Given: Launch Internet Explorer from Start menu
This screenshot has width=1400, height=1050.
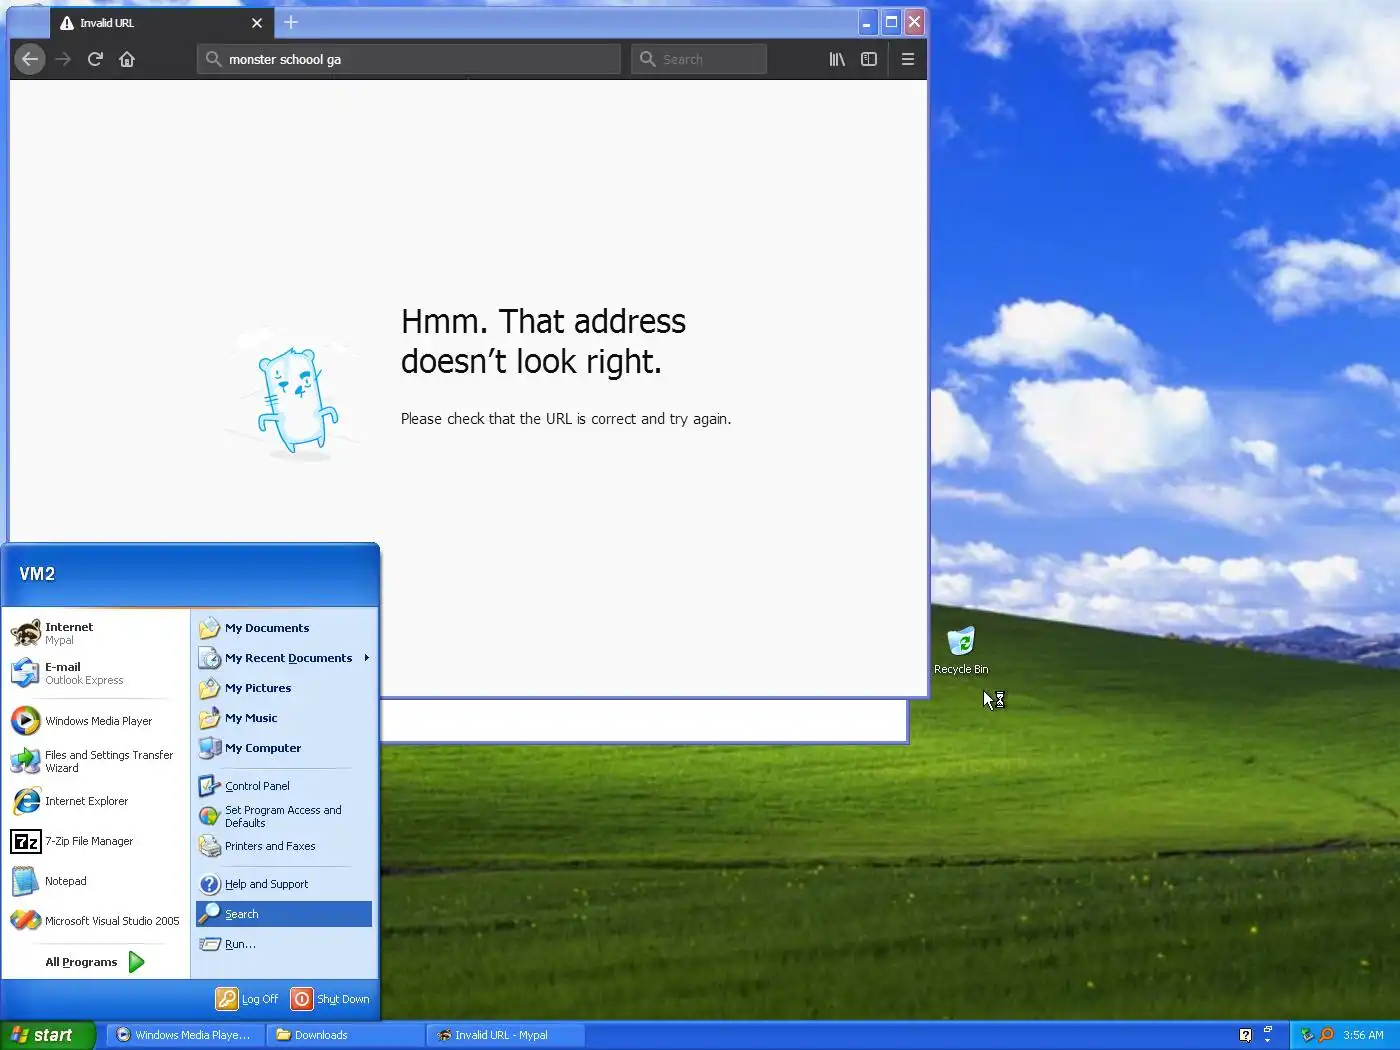Looking at the screenshot, I should [97, 801].
